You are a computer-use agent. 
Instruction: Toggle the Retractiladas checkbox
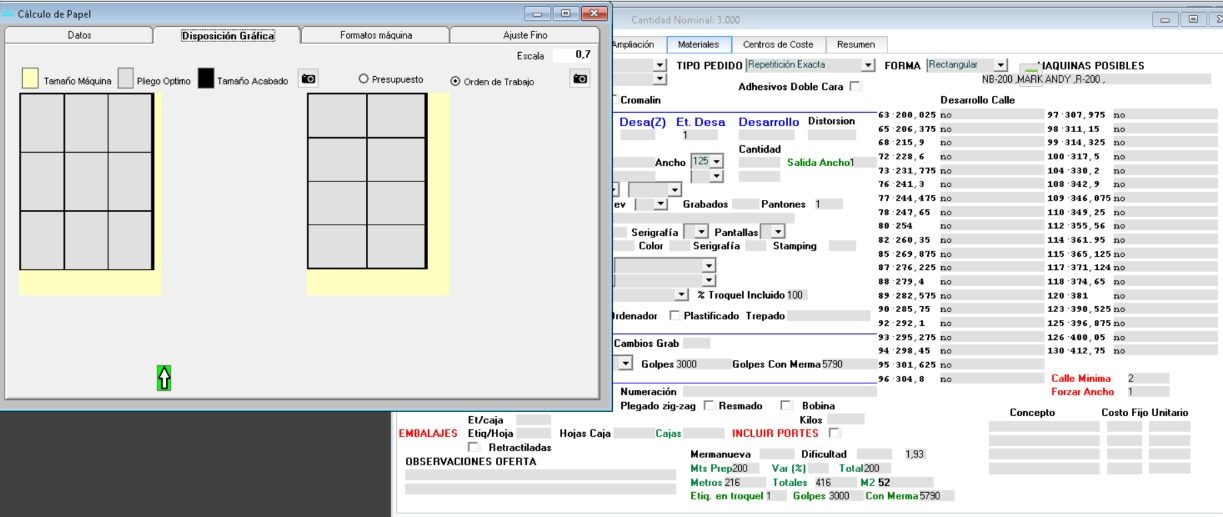(x=474, y=447)
